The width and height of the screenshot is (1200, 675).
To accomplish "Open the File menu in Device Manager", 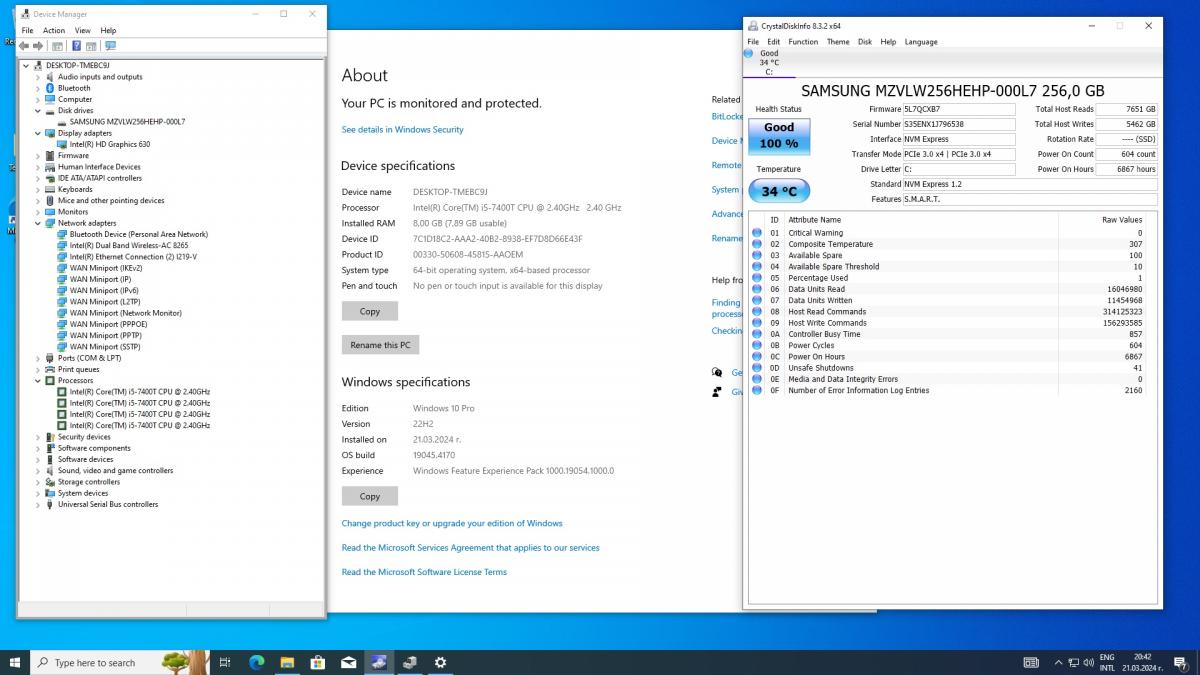I will click(x=27, y=30).
